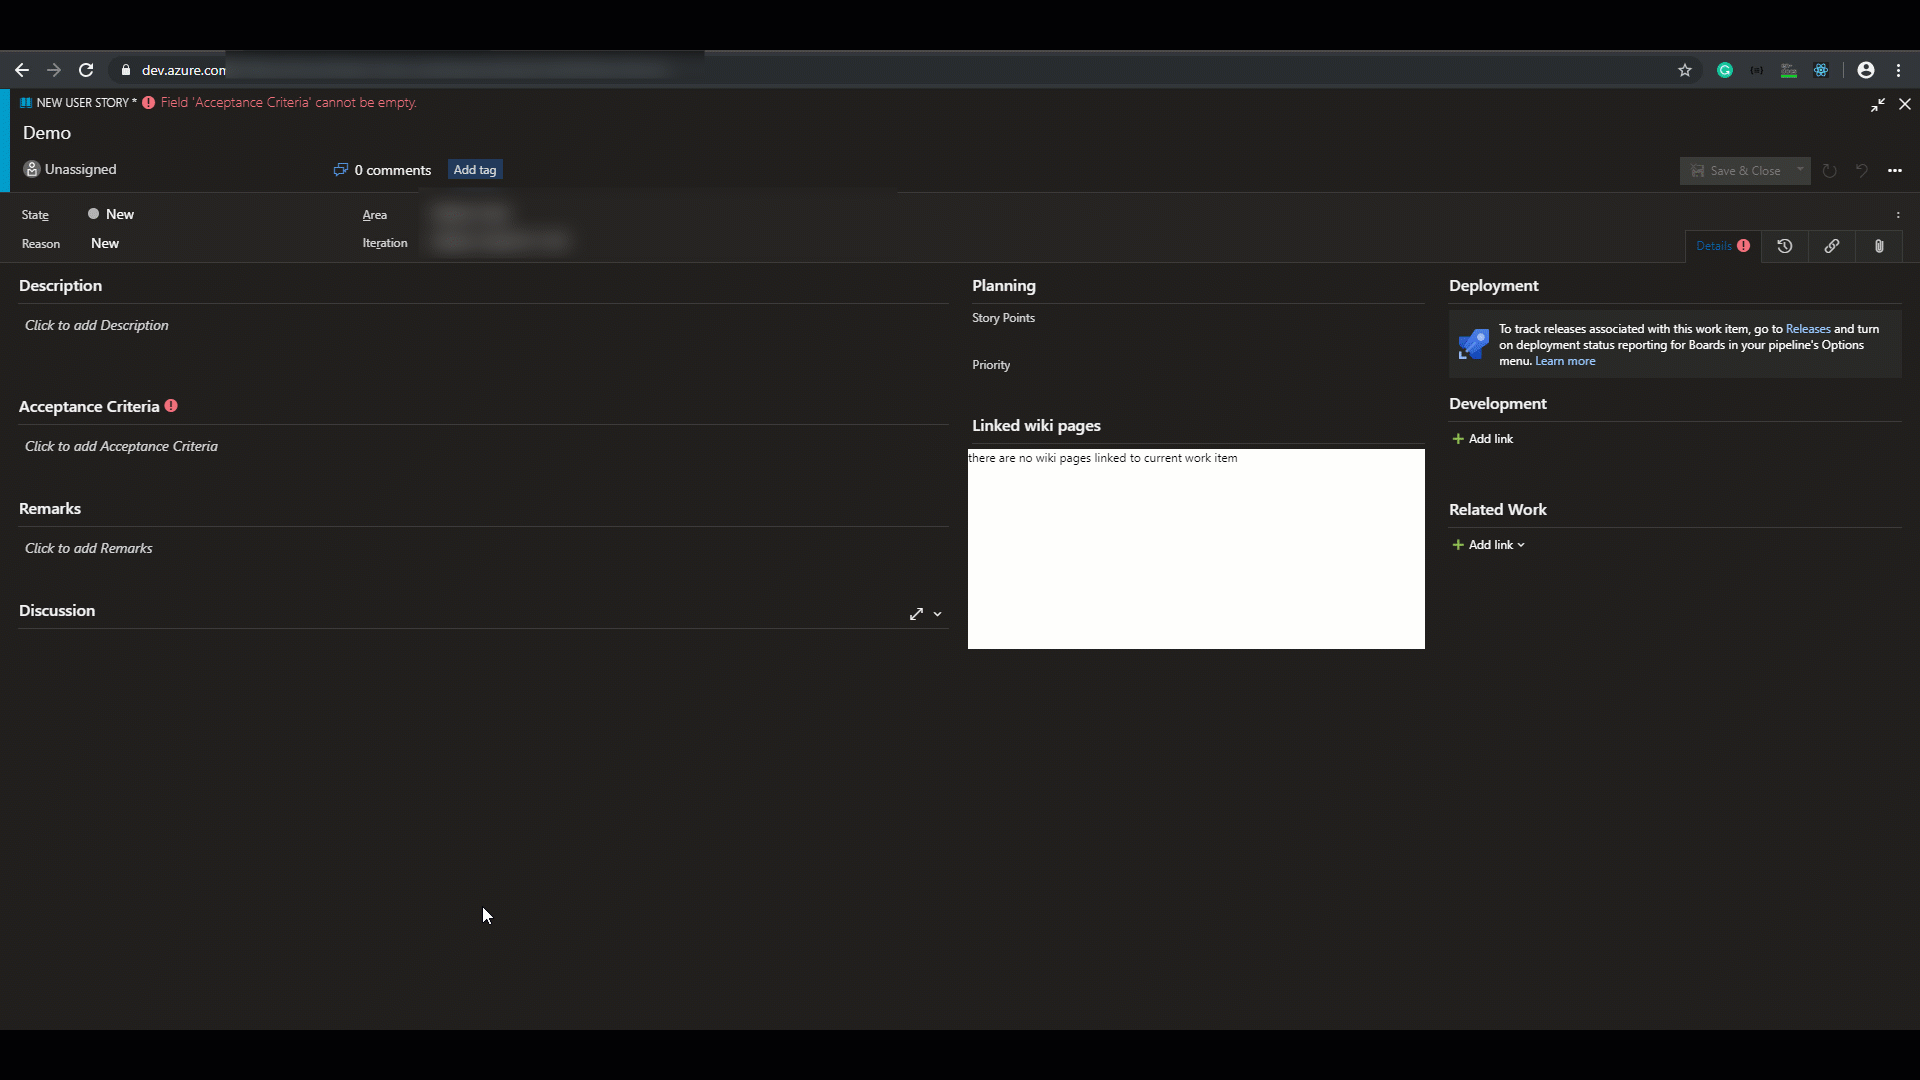Reload the page in browser
Screen dimensions: 1920x1080
86,70
